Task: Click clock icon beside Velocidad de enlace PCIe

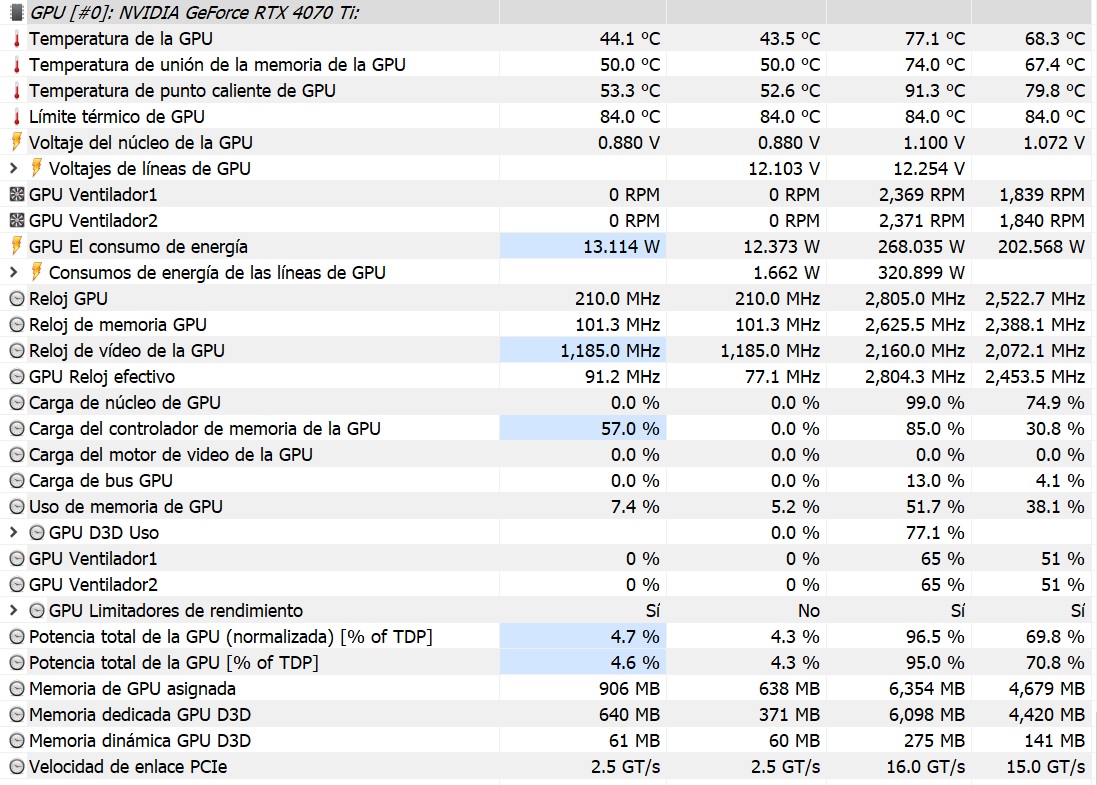Action: [17, 767]
